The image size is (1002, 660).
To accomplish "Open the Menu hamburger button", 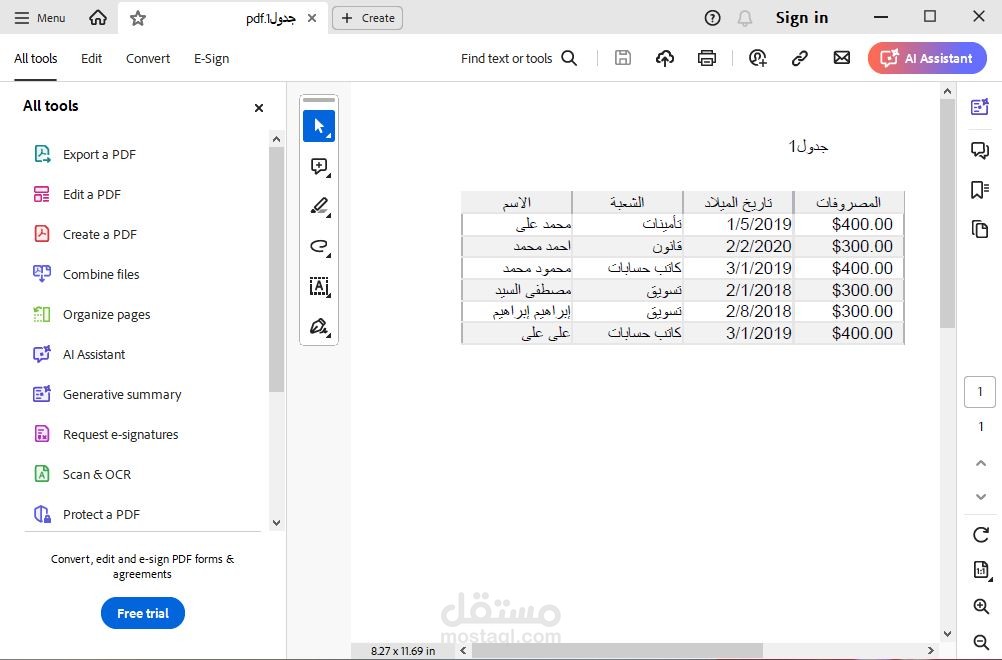I will pyautogui.click(x=40, y=18).
